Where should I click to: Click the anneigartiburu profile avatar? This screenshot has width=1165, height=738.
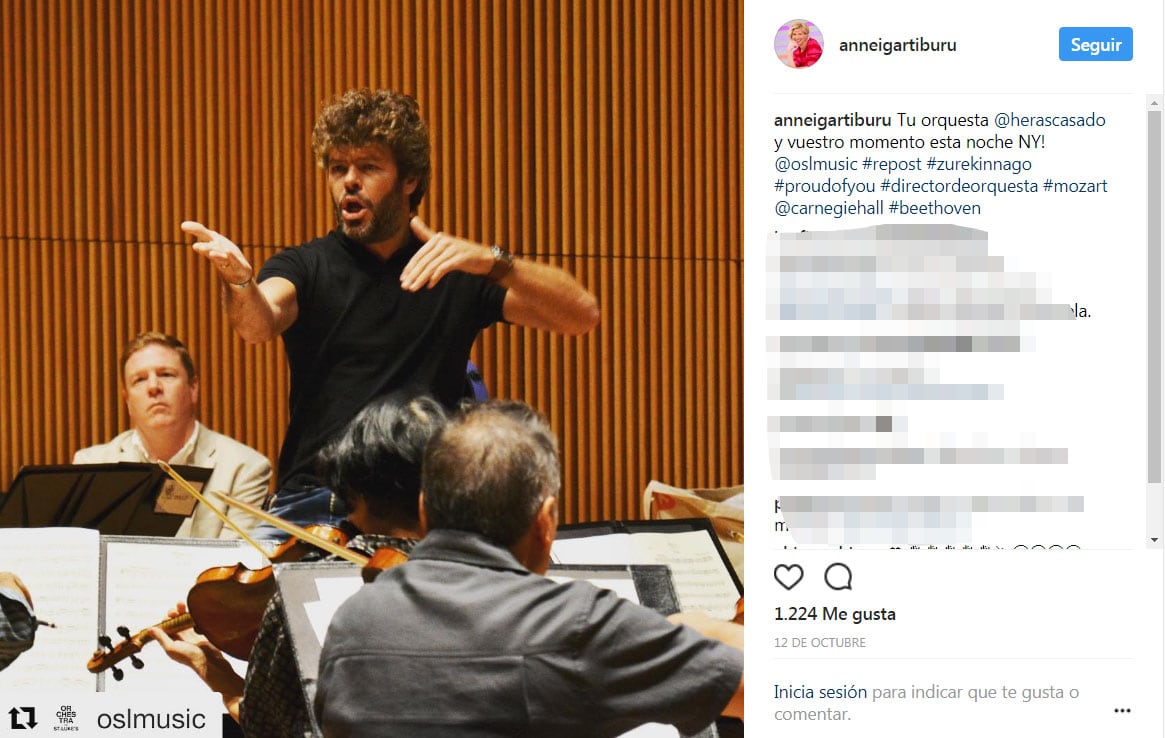point(799,44)
